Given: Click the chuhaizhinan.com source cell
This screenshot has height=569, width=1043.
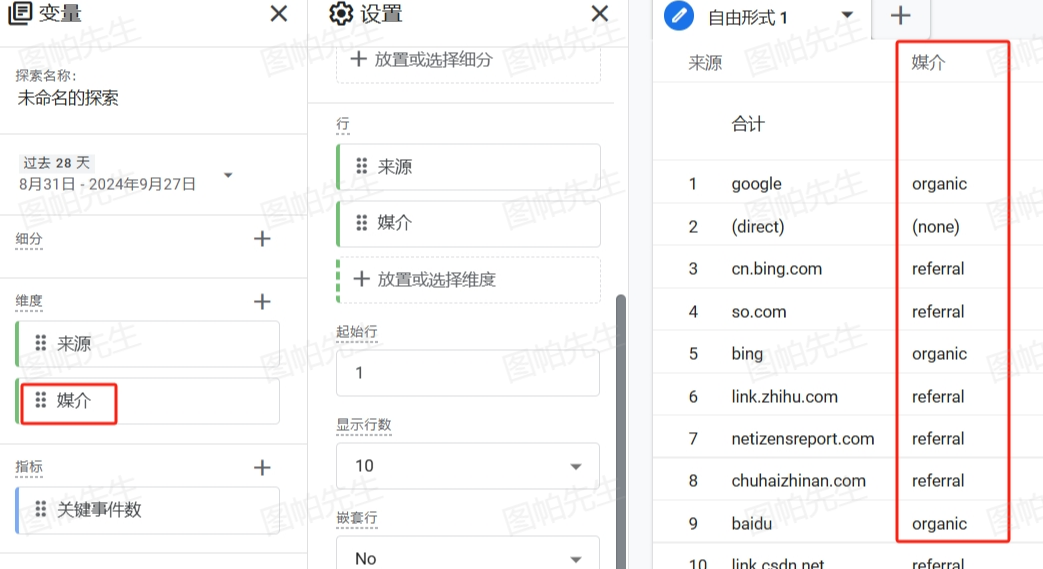Looking at the screenshot, I should [x=798, y=480].
